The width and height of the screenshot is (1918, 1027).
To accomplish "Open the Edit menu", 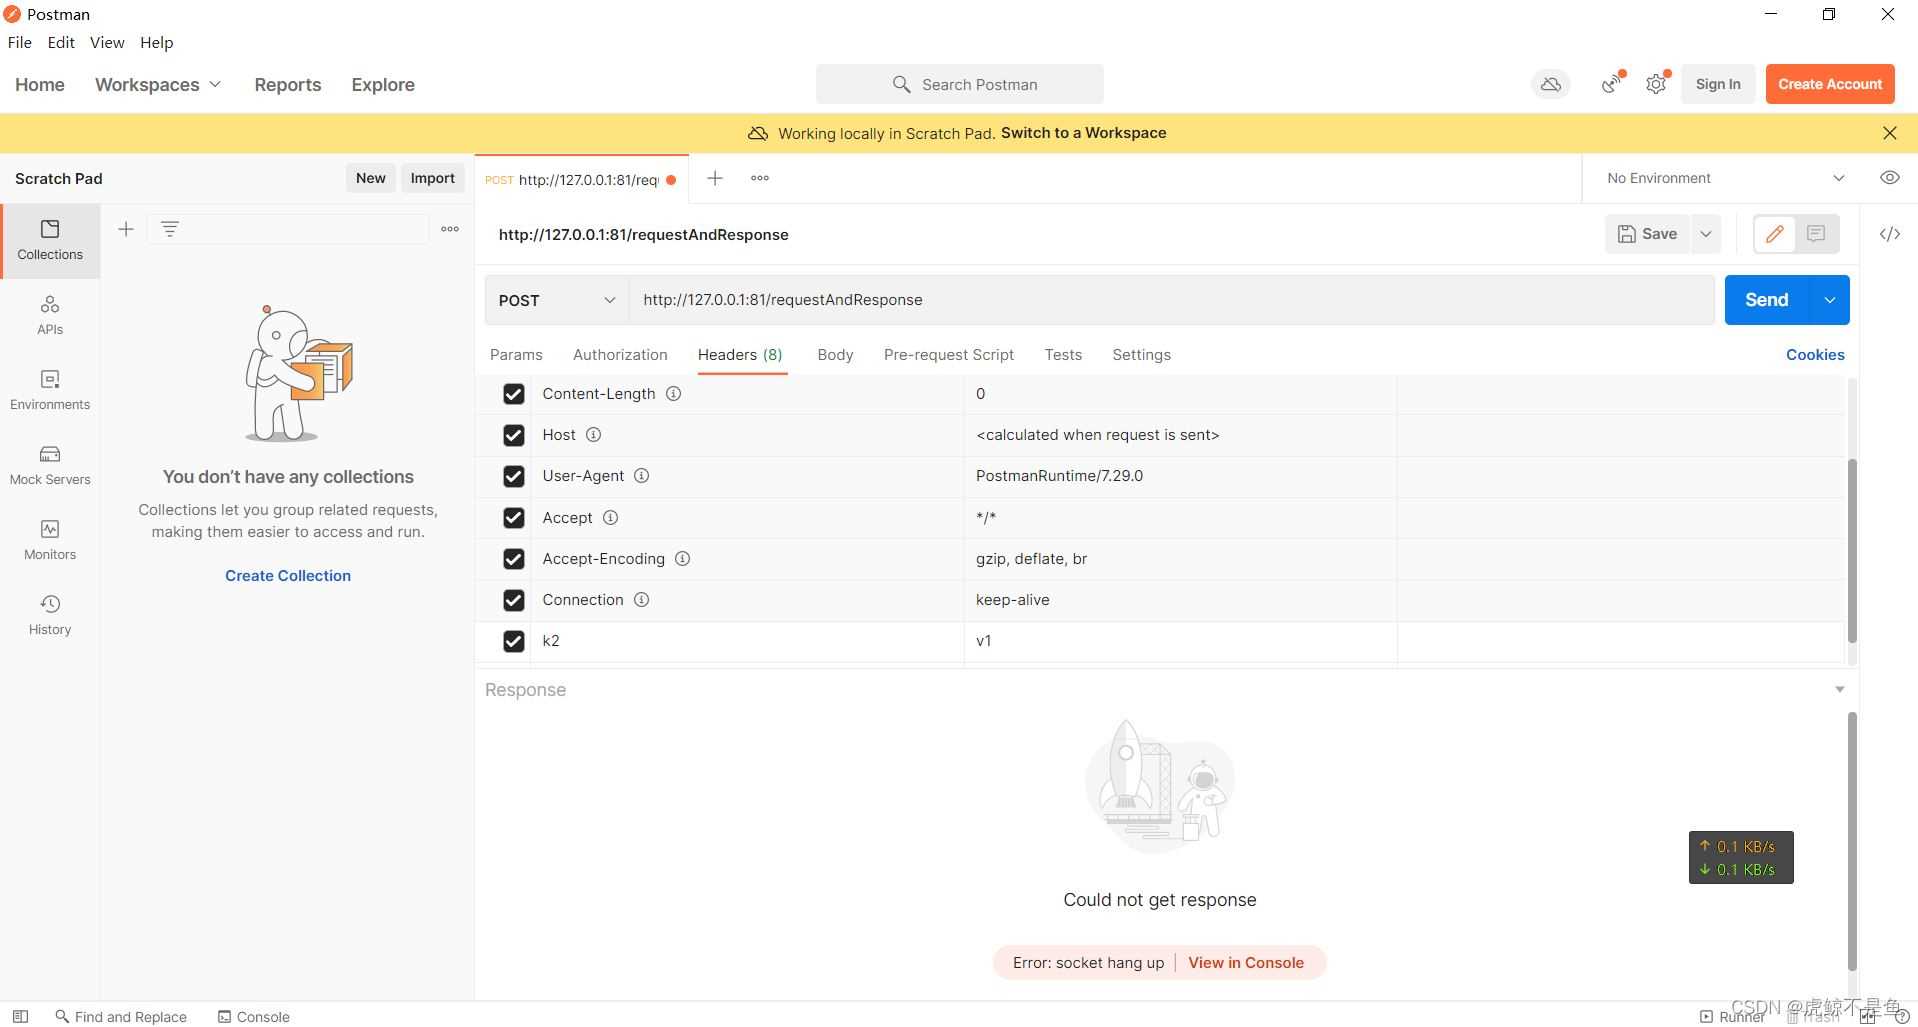I will coord(61,42).
